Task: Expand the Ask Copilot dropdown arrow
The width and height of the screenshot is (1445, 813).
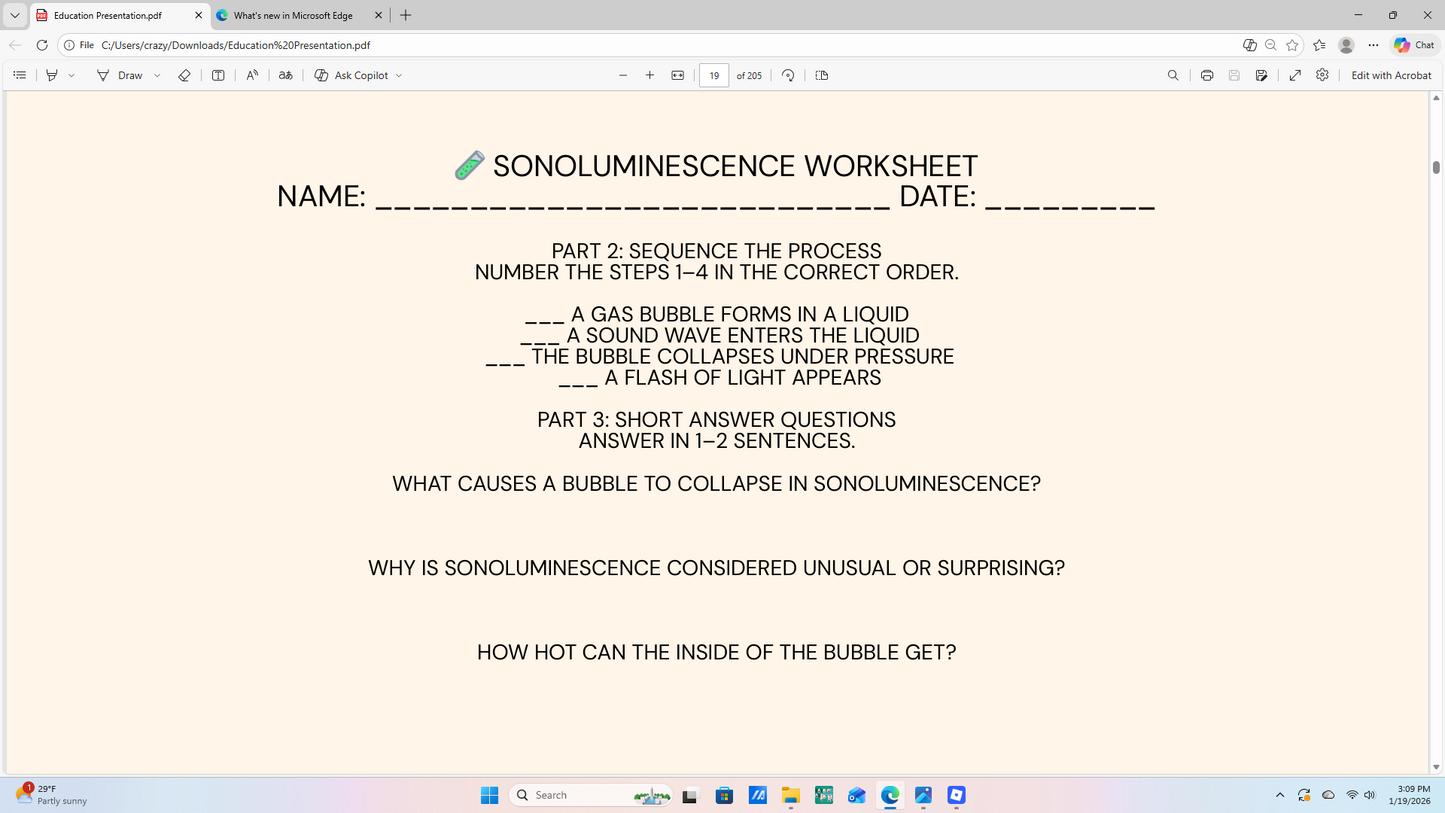Action: click(399, 75)
